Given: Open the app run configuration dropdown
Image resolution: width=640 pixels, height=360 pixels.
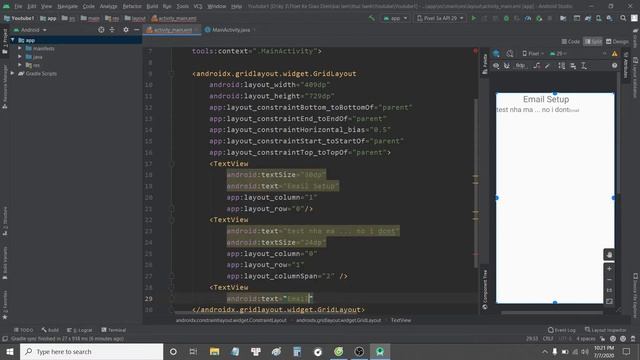Looking at the screenshot, I should coord(395,18).
